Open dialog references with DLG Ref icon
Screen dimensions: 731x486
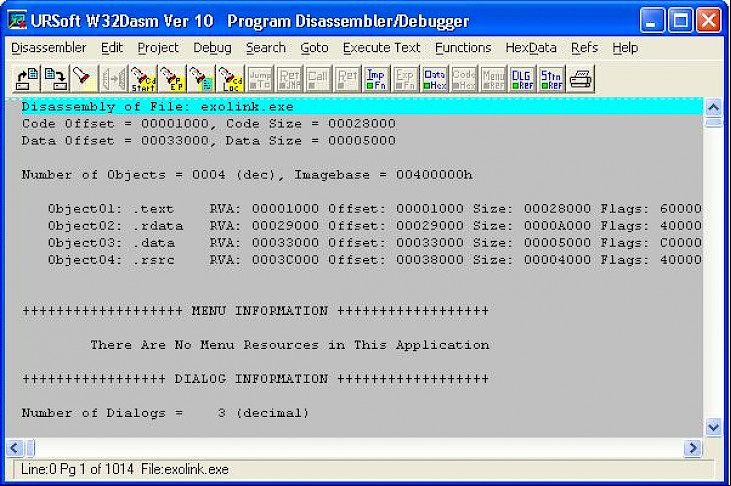(522, 78)
